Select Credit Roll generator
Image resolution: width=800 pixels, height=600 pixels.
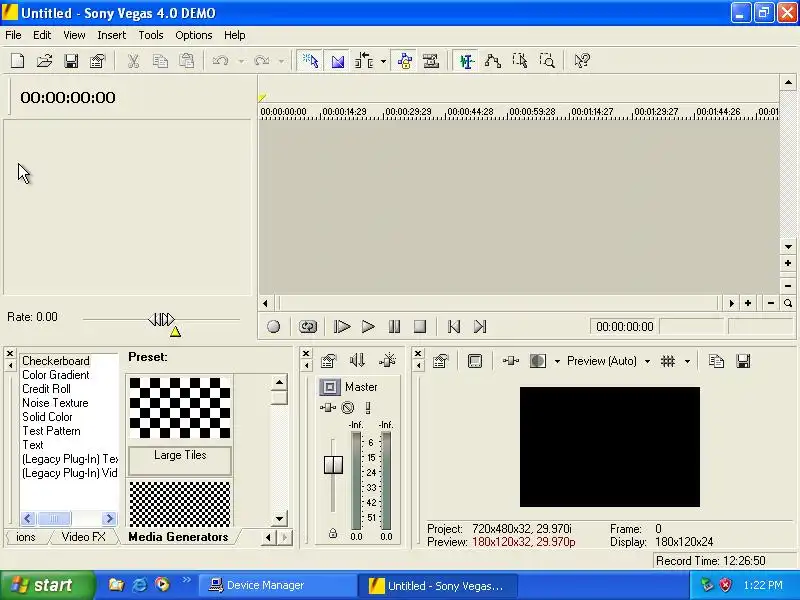[46, 389]
